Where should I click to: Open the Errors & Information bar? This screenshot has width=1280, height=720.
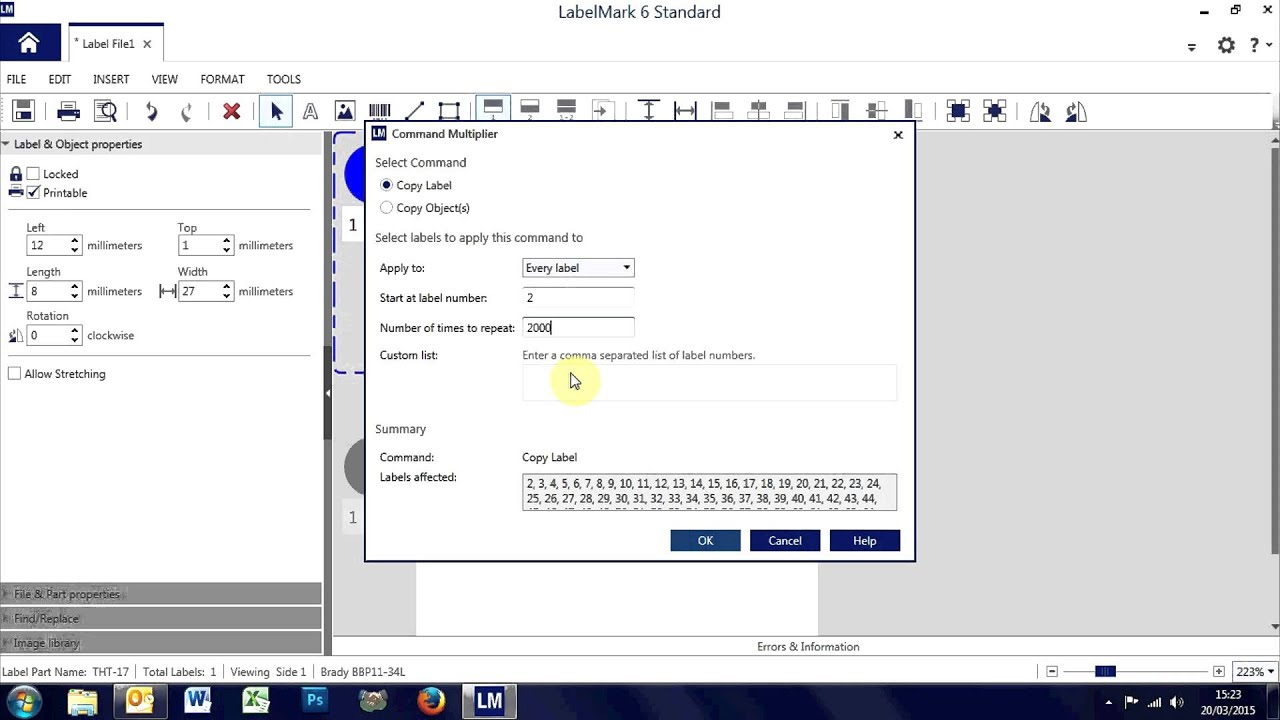pyautogui.click(x=808, y=647)
